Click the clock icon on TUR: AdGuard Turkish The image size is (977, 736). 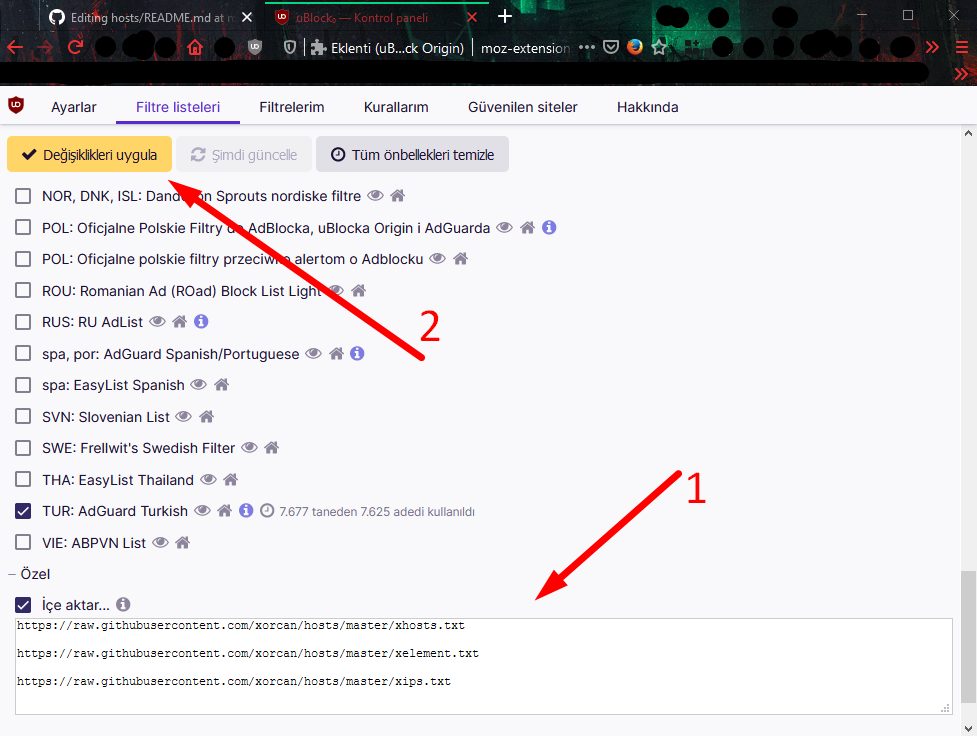click(x=267, y=511)
